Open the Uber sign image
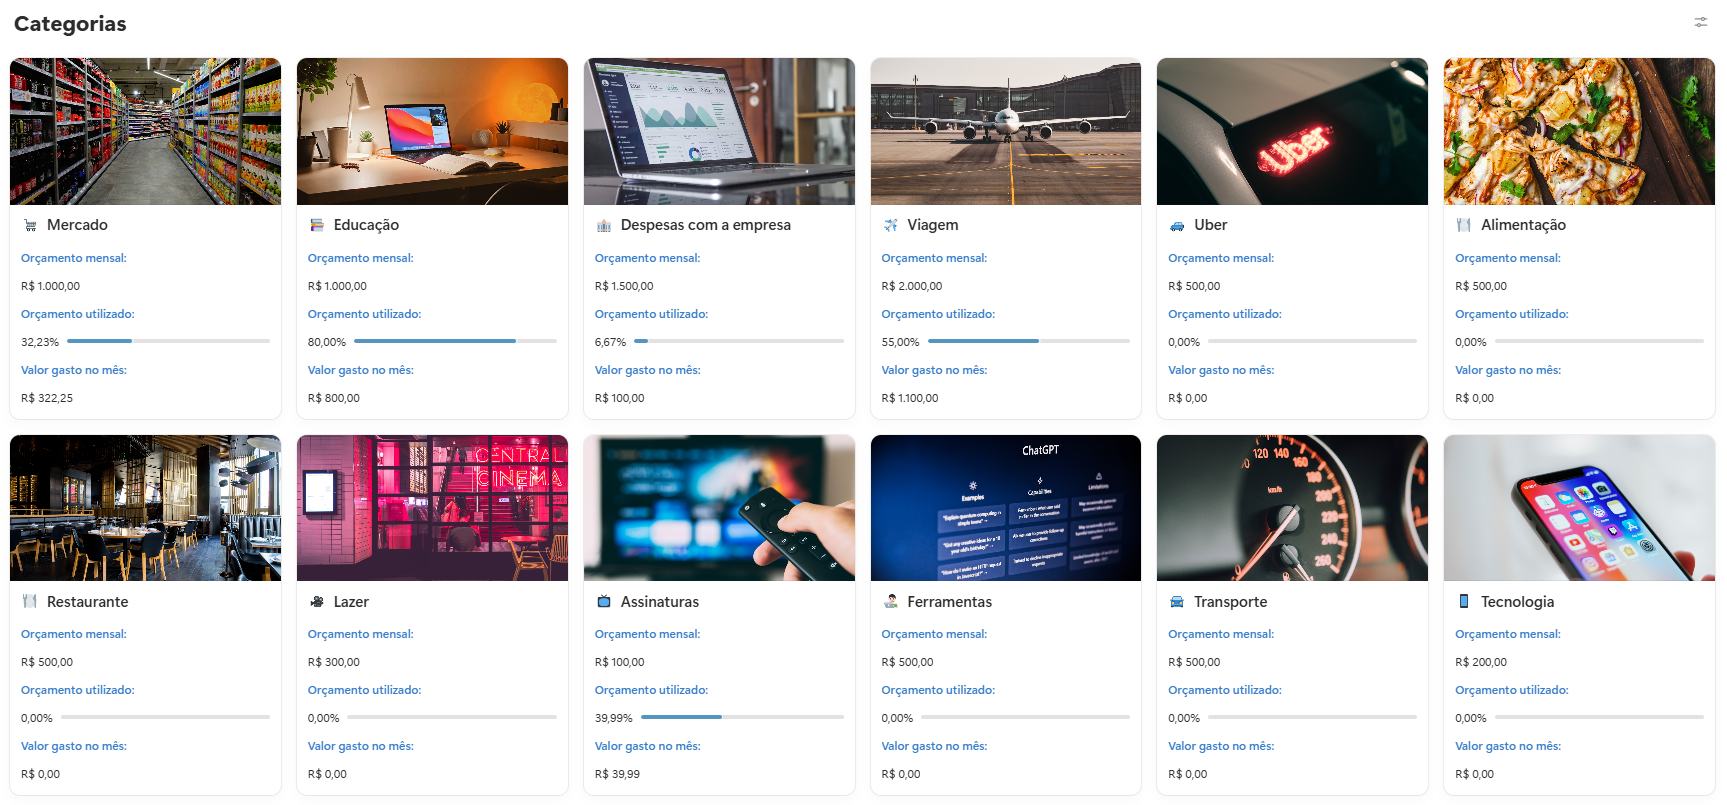The image size is (1727, 805). point(1292,131)
